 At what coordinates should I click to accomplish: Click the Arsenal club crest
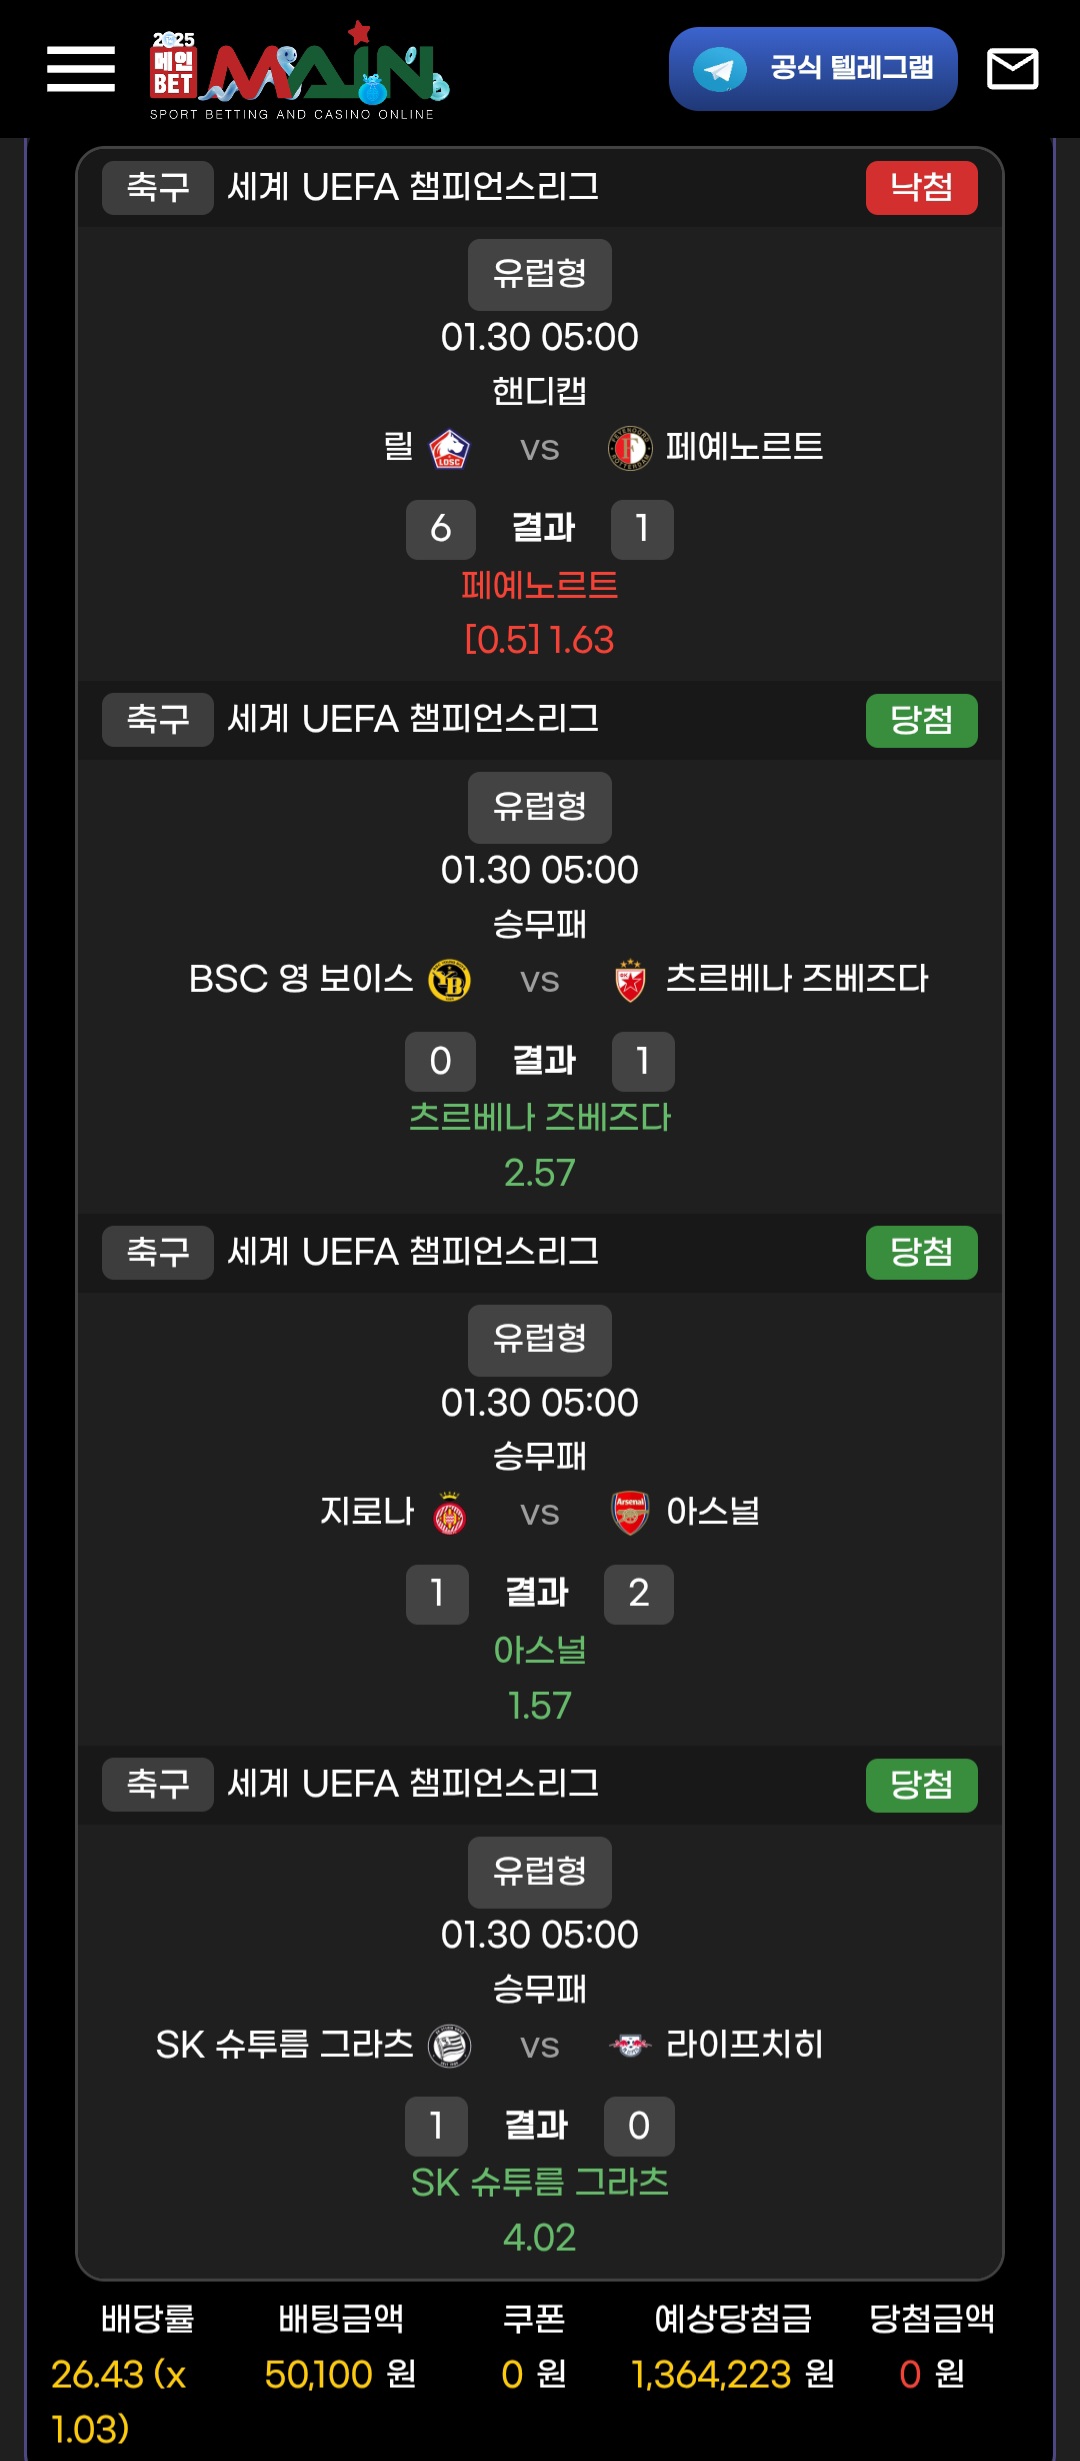630,1513
